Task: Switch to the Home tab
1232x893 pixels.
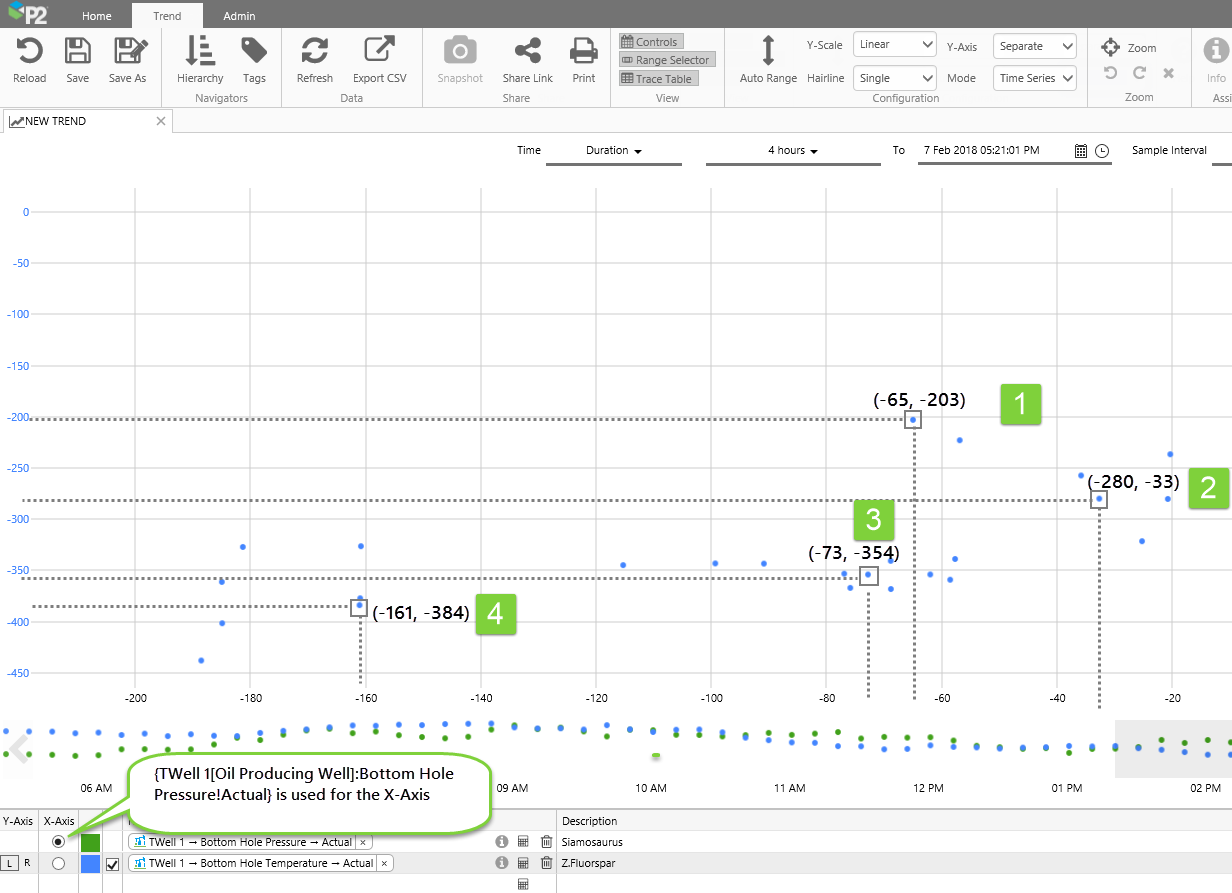Action: (97, 16)
